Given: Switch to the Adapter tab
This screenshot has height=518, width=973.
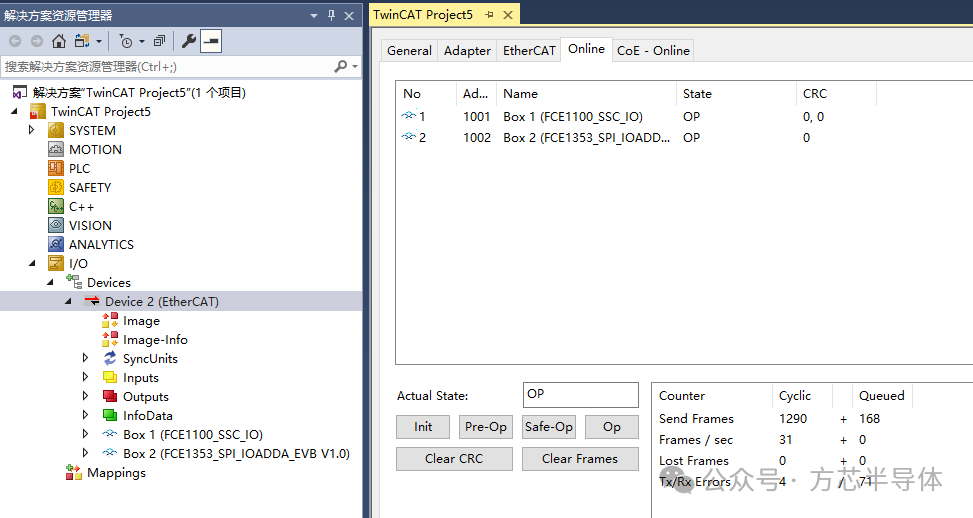Looking at the screenshot, I should pos(467,50).
